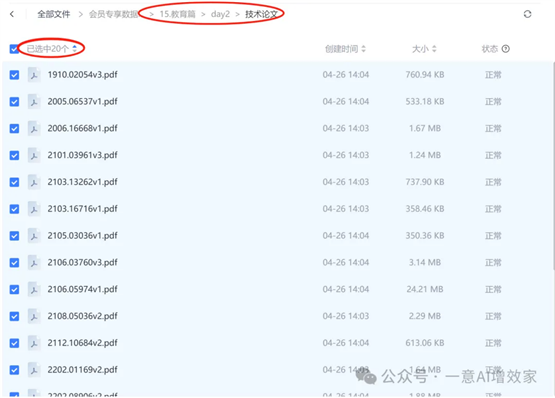Open file 2202.01169v2.pdf

pos(82,370)
